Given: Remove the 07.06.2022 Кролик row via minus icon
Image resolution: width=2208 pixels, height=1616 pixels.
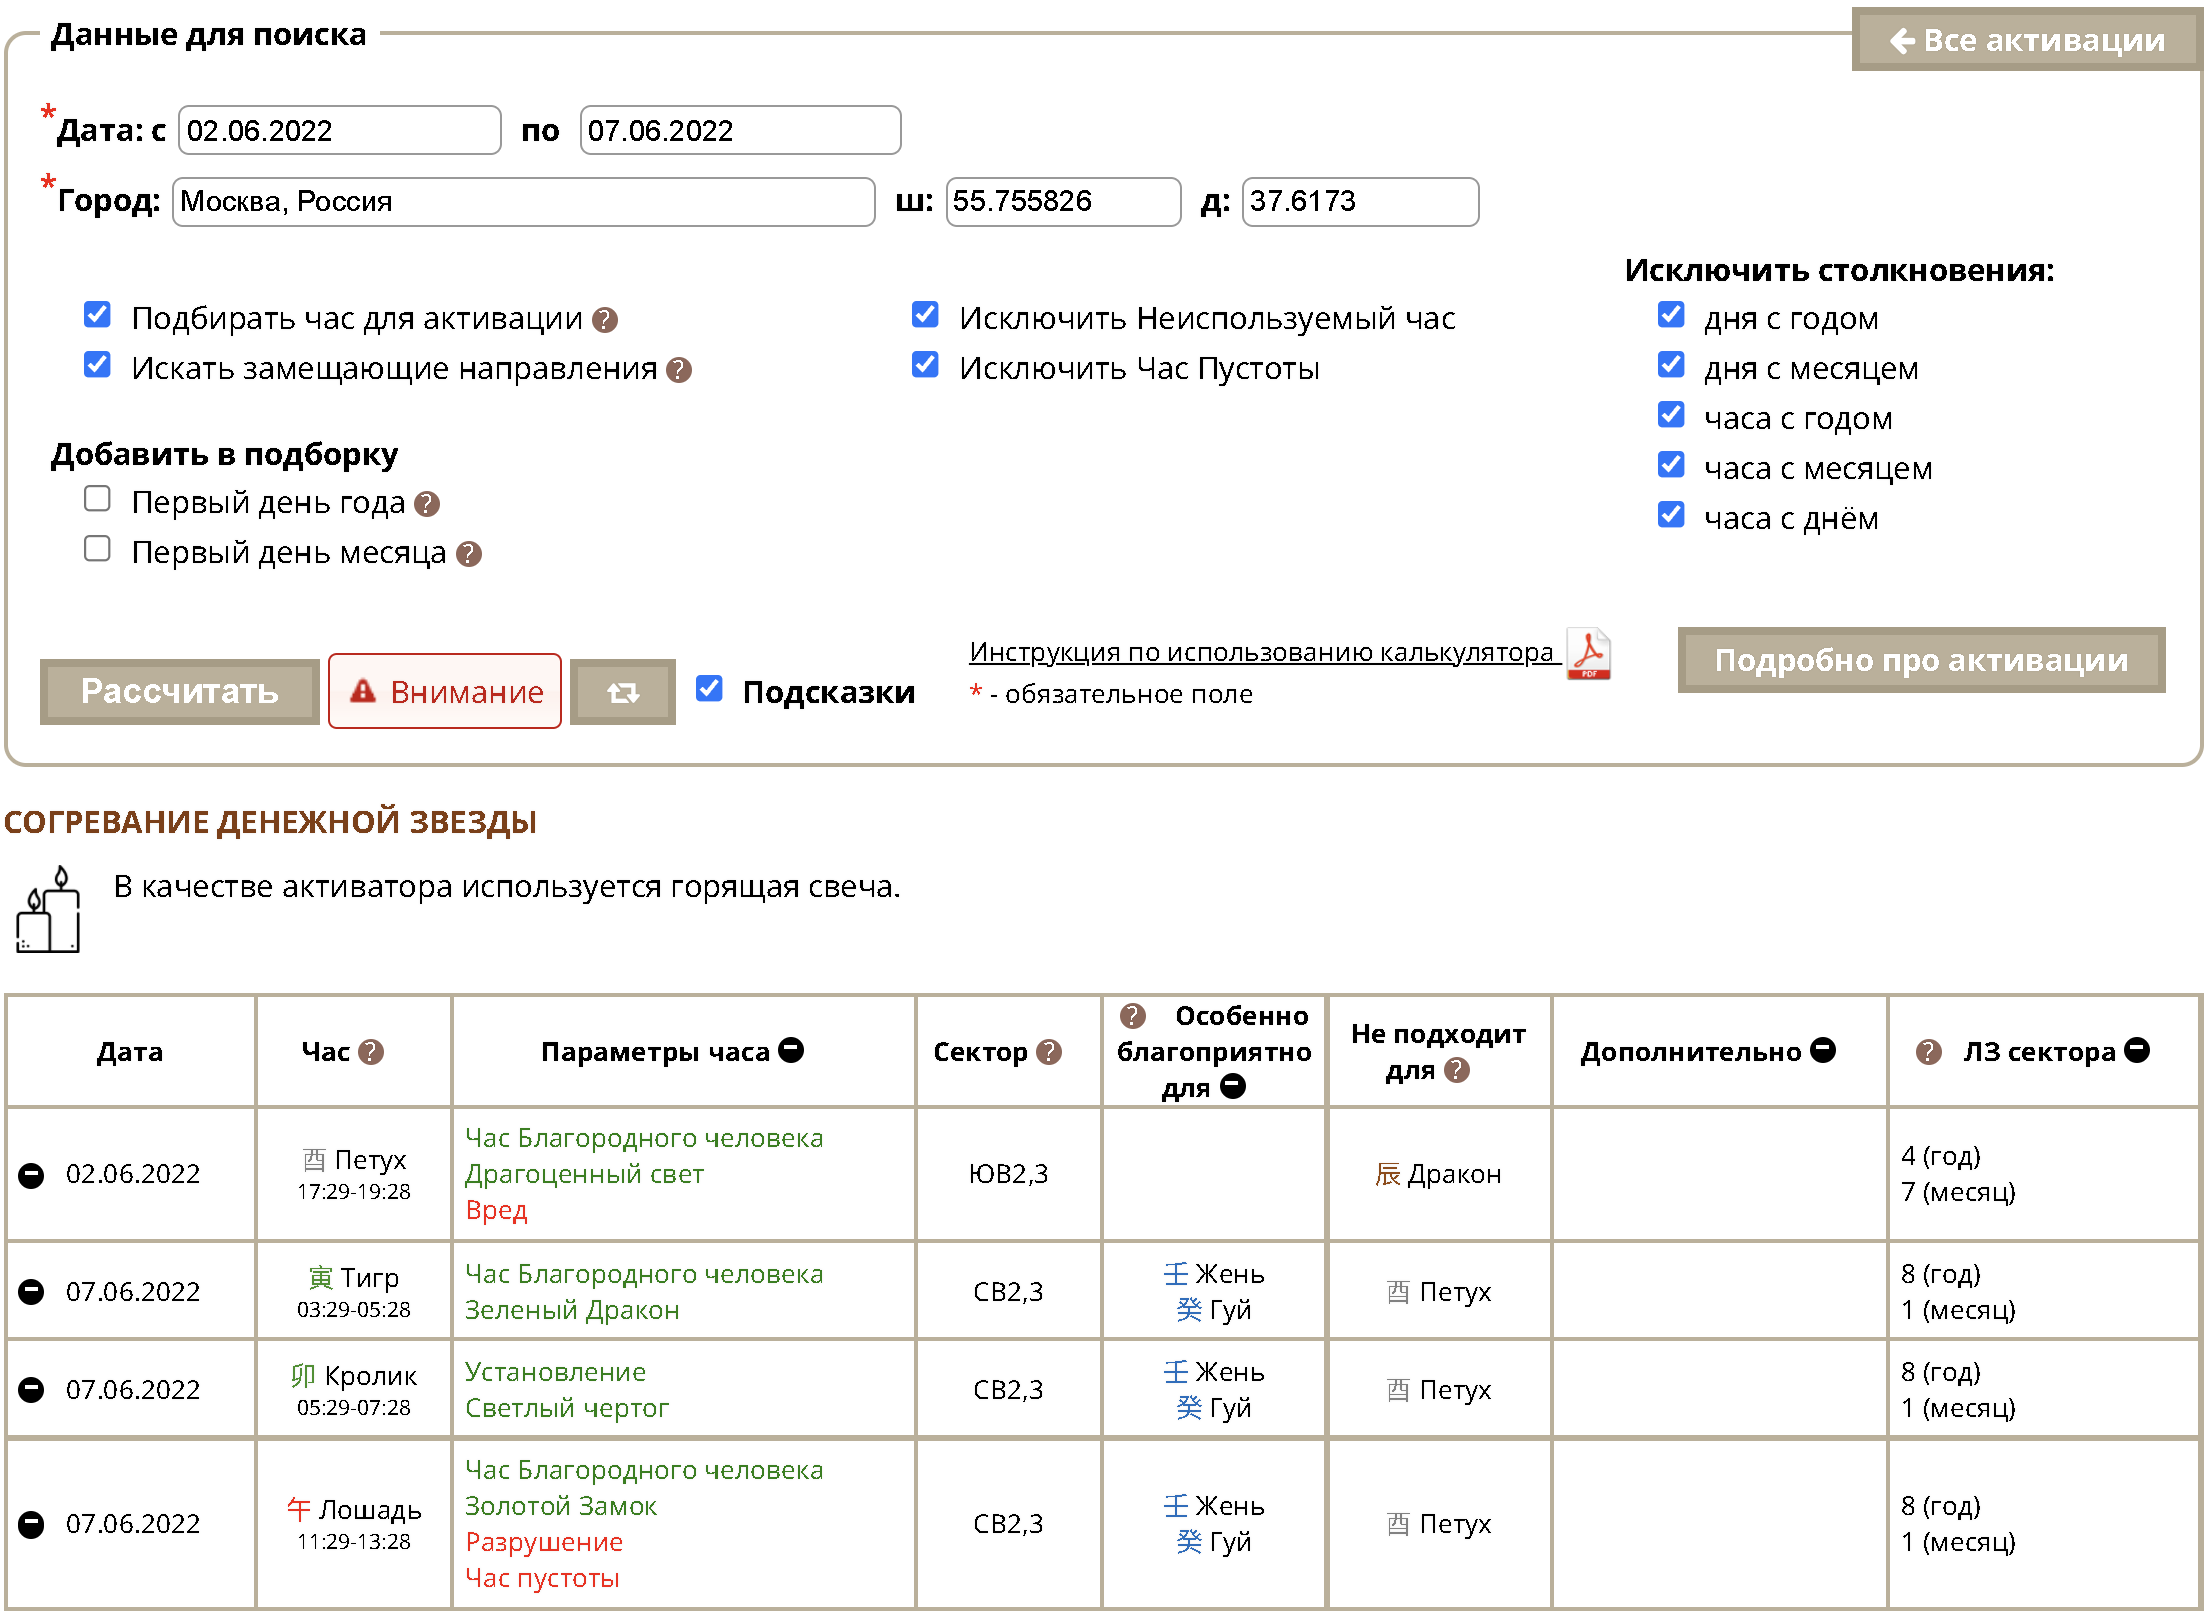Looking at the screenshot, I should click(31, 1390).
